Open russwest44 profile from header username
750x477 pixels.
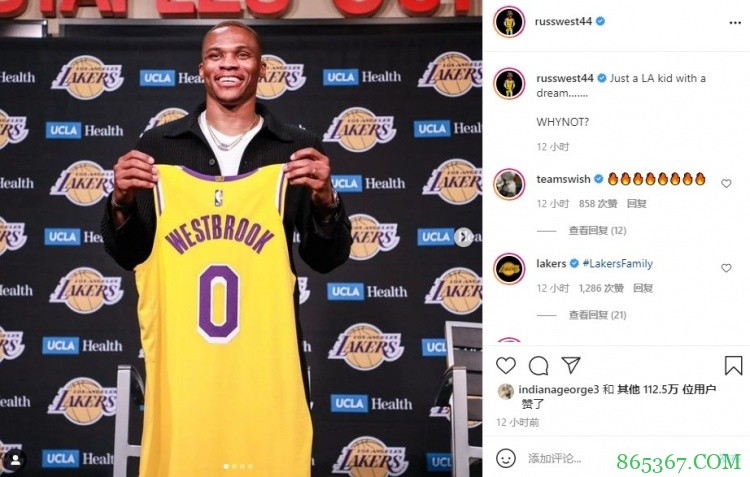coord(563,22)
